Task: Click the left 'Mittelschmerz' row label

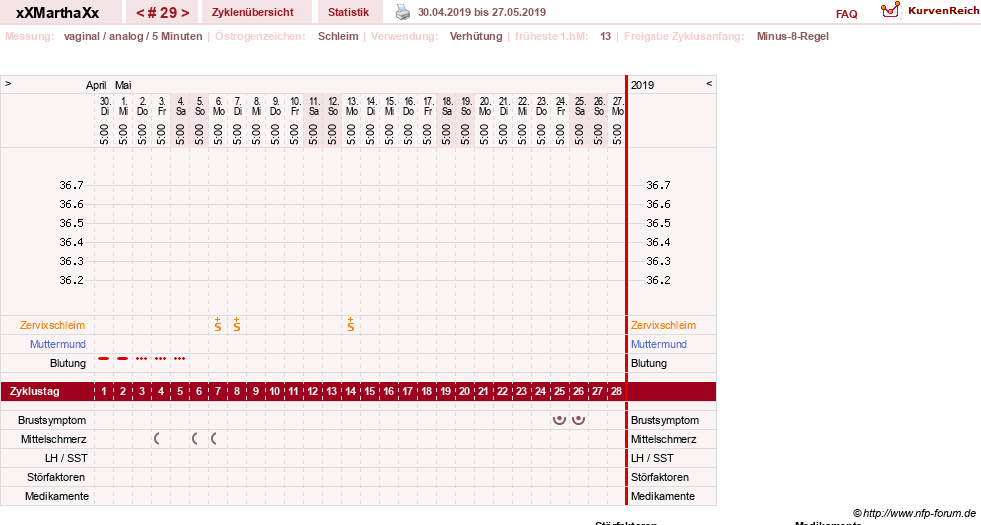Action: (53, 439)
